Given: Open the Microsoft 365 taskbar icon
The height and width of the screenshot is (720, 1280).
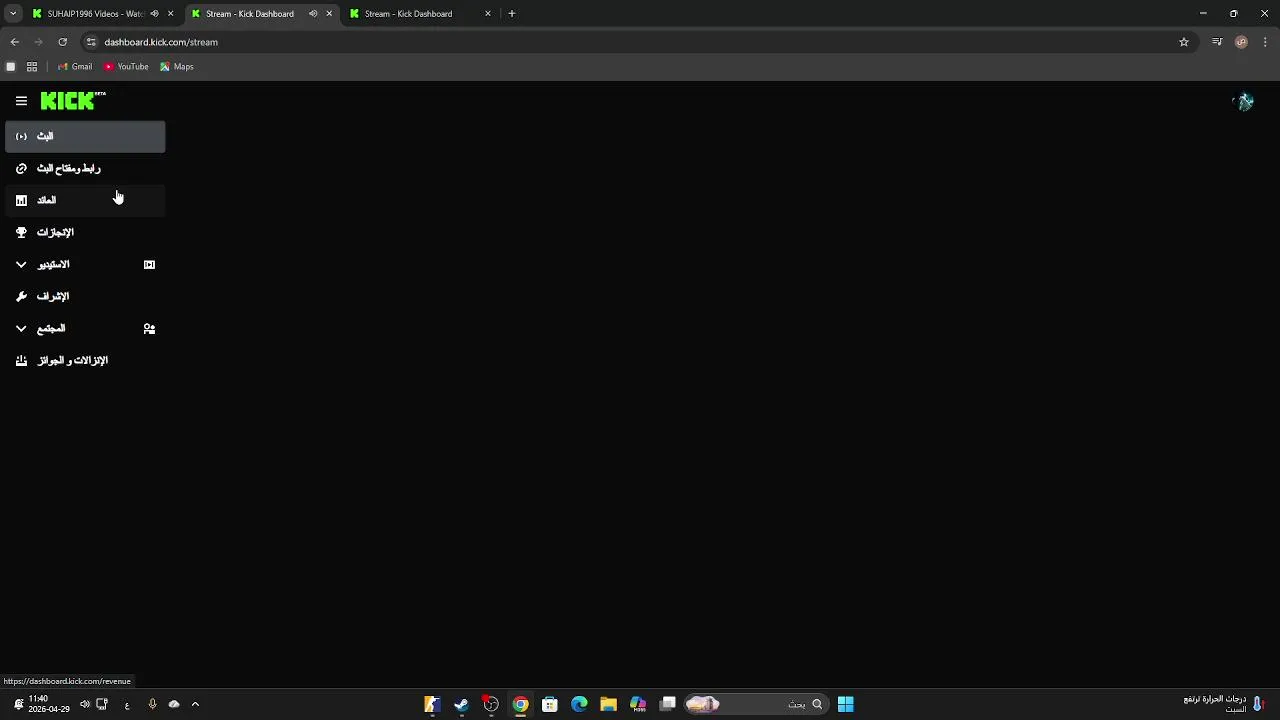Looking at the screenshot, I should (x=638, y=704).
